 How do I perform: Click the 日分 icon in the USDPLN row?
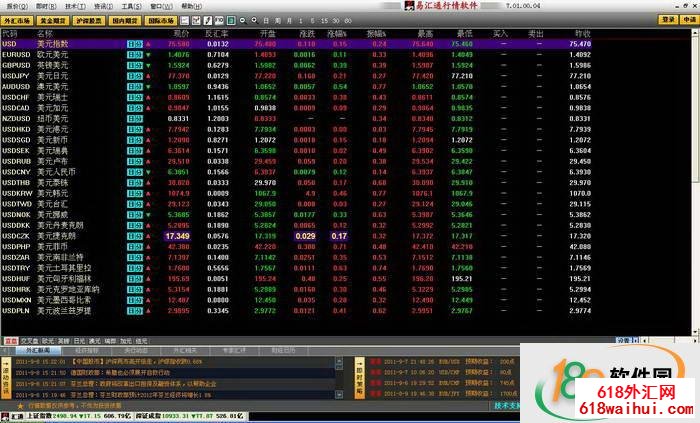(135, 311)
